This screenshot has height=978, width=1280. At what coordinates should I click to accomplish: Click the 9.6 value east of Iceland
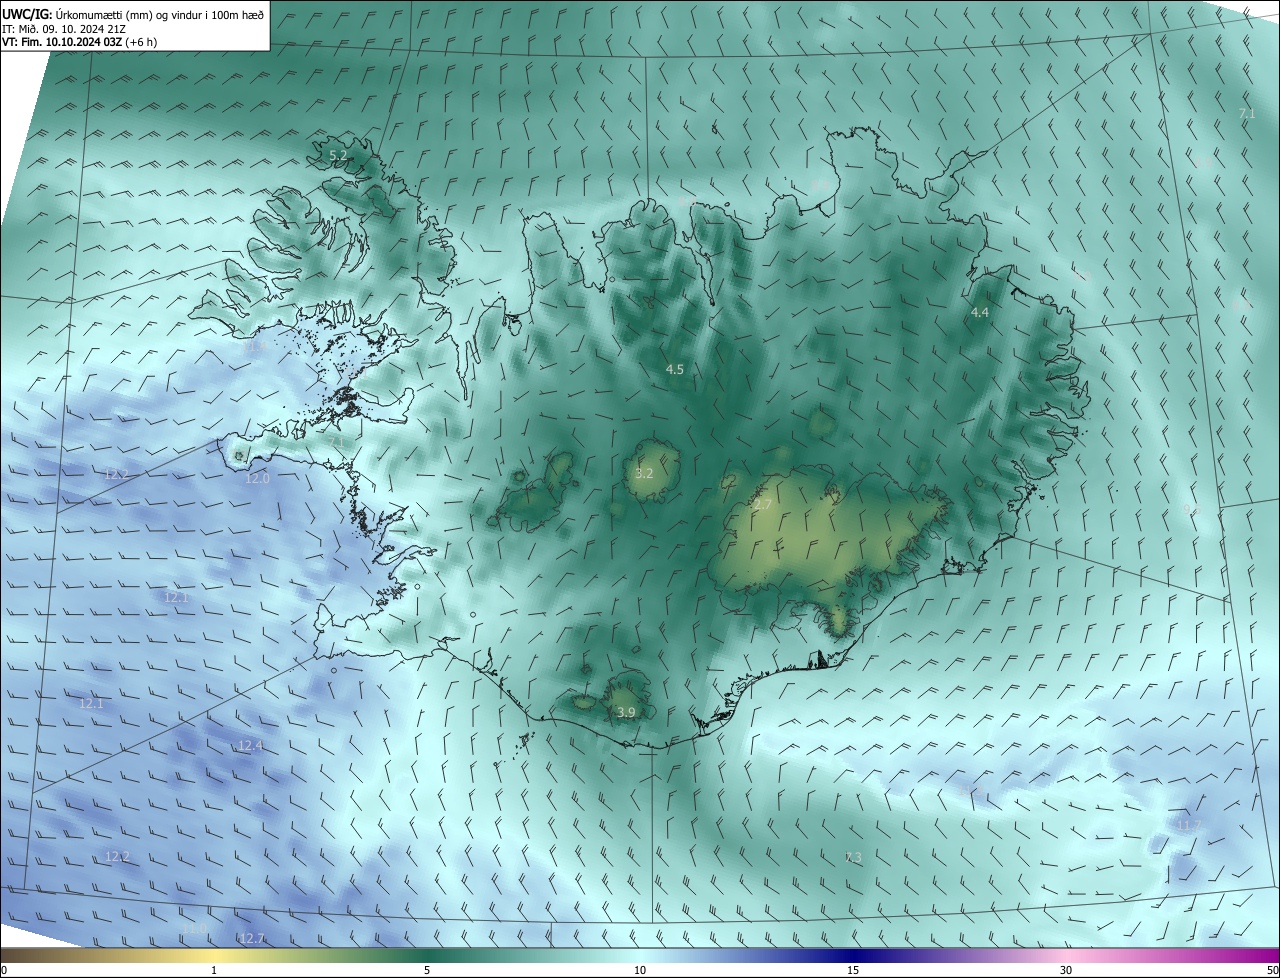coord(1190,510)
